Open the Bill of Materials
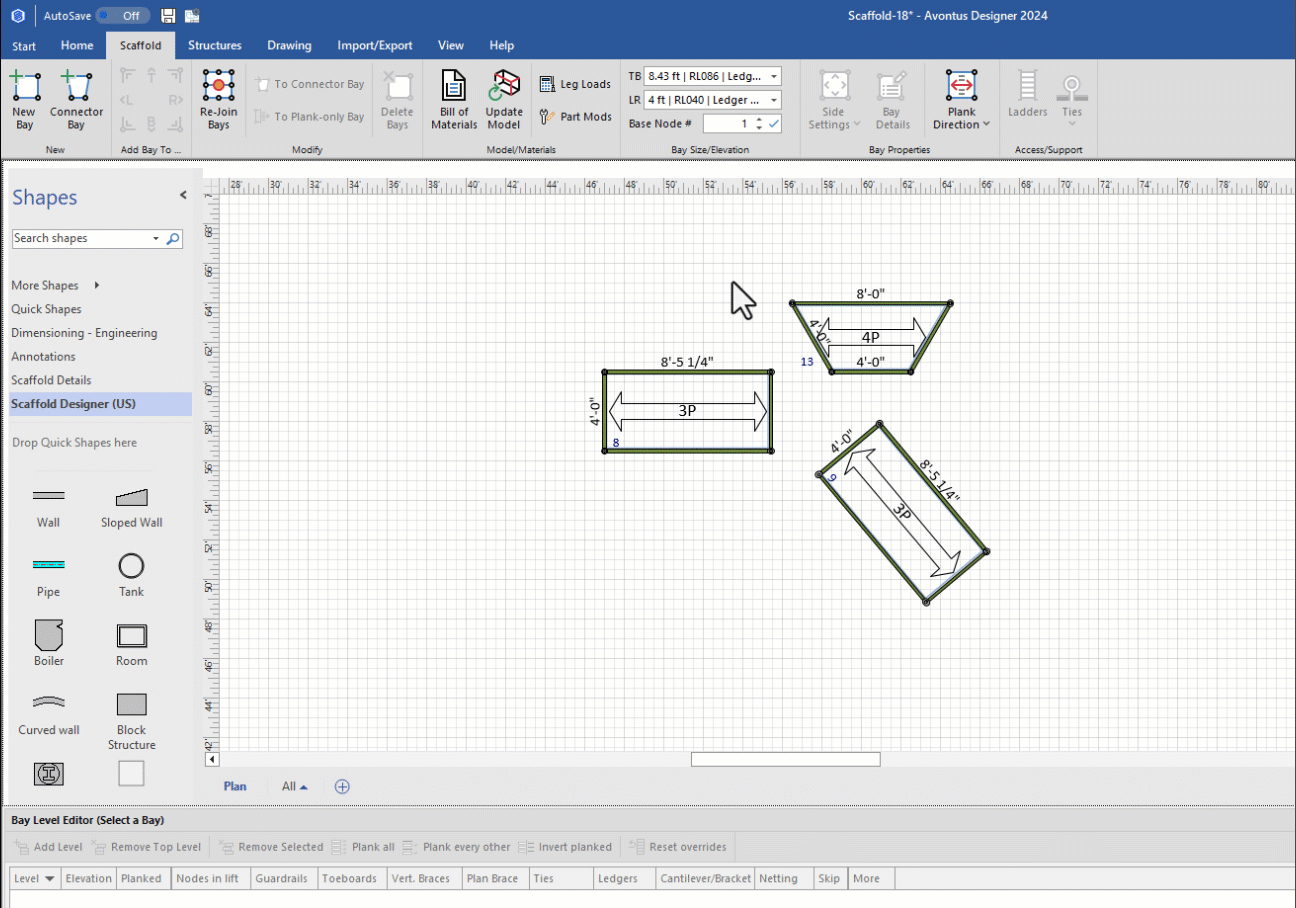The height and width of the screenshot is (908, 1296). pyautogui.click(x=454, y=100)
